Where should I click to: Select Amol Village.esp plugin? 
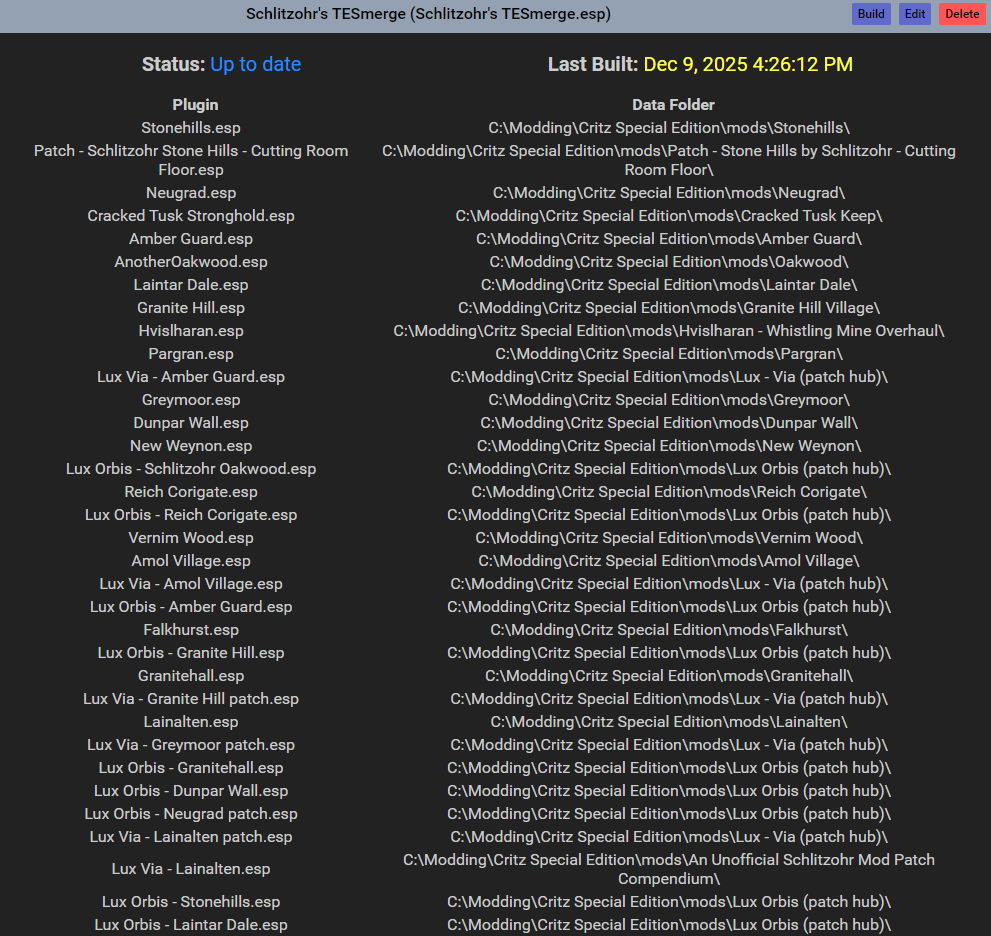[191, 561]
